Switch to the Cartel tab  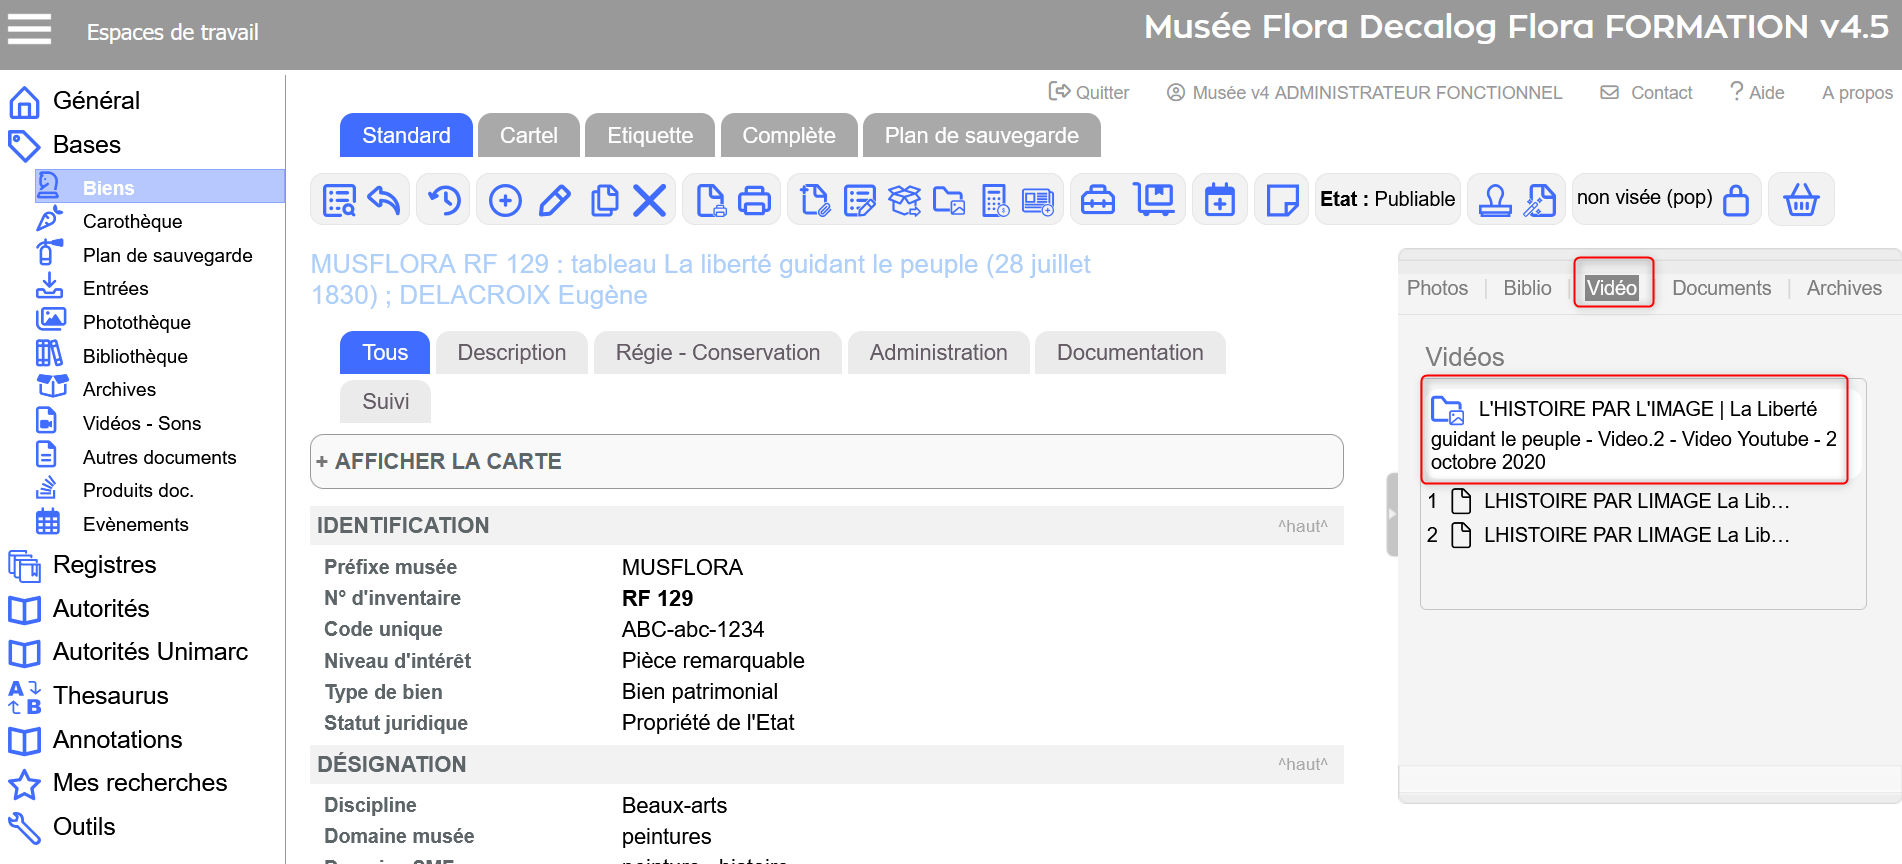pyautogui.click(x=528, y=136)
